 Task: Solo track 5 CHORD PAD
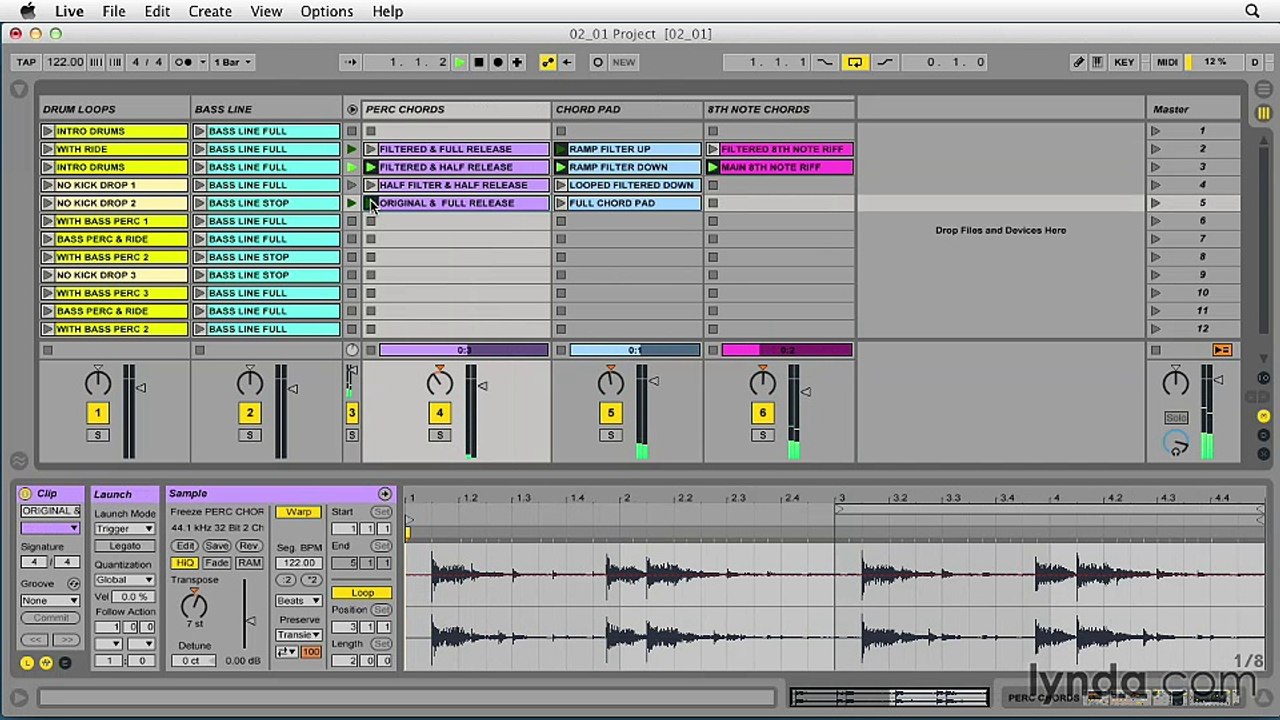610,435
